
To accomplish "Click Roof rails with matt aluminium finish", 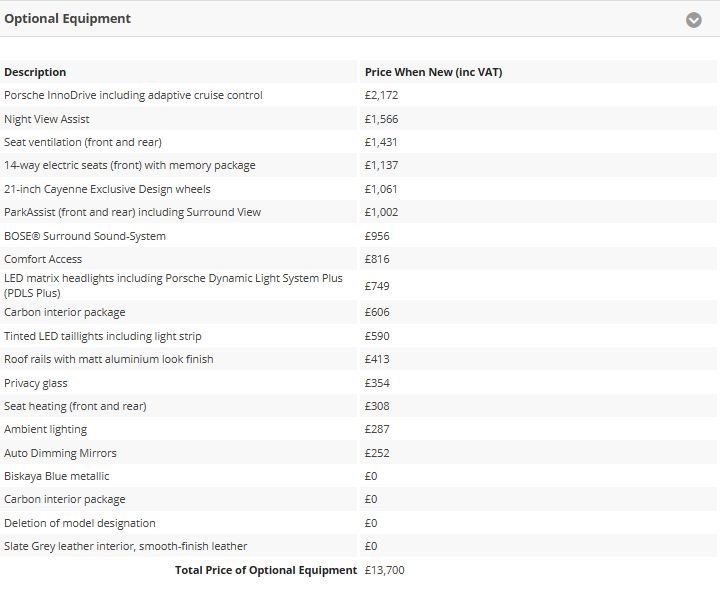I will [109, 359].
